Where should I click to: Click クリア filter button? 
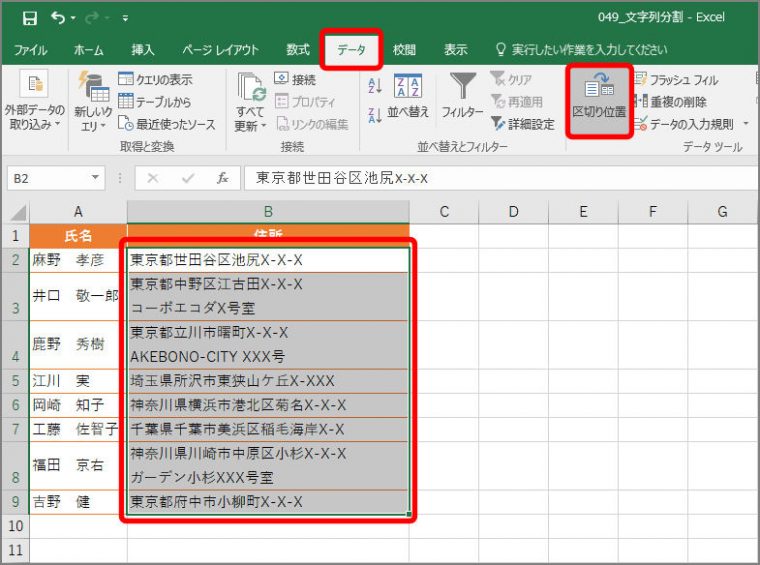(x=511, y=79)
